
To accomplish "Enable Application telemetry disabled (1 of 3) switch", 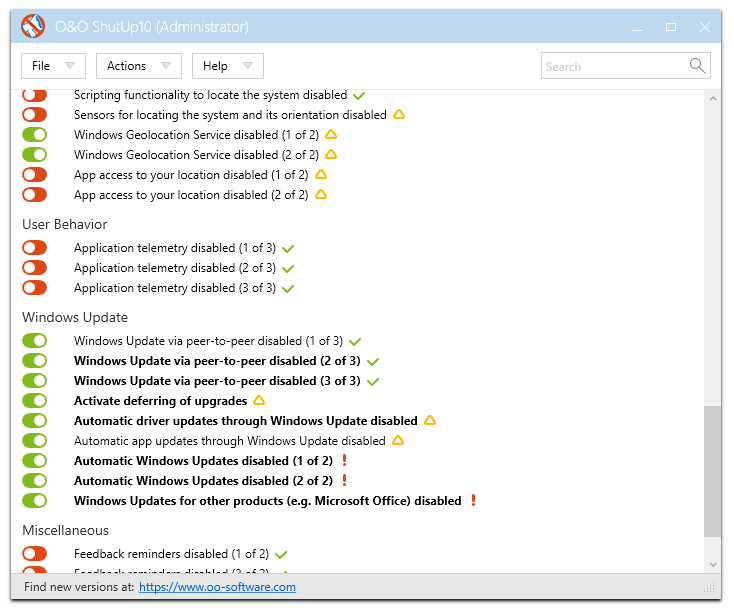I will [35, 247].
